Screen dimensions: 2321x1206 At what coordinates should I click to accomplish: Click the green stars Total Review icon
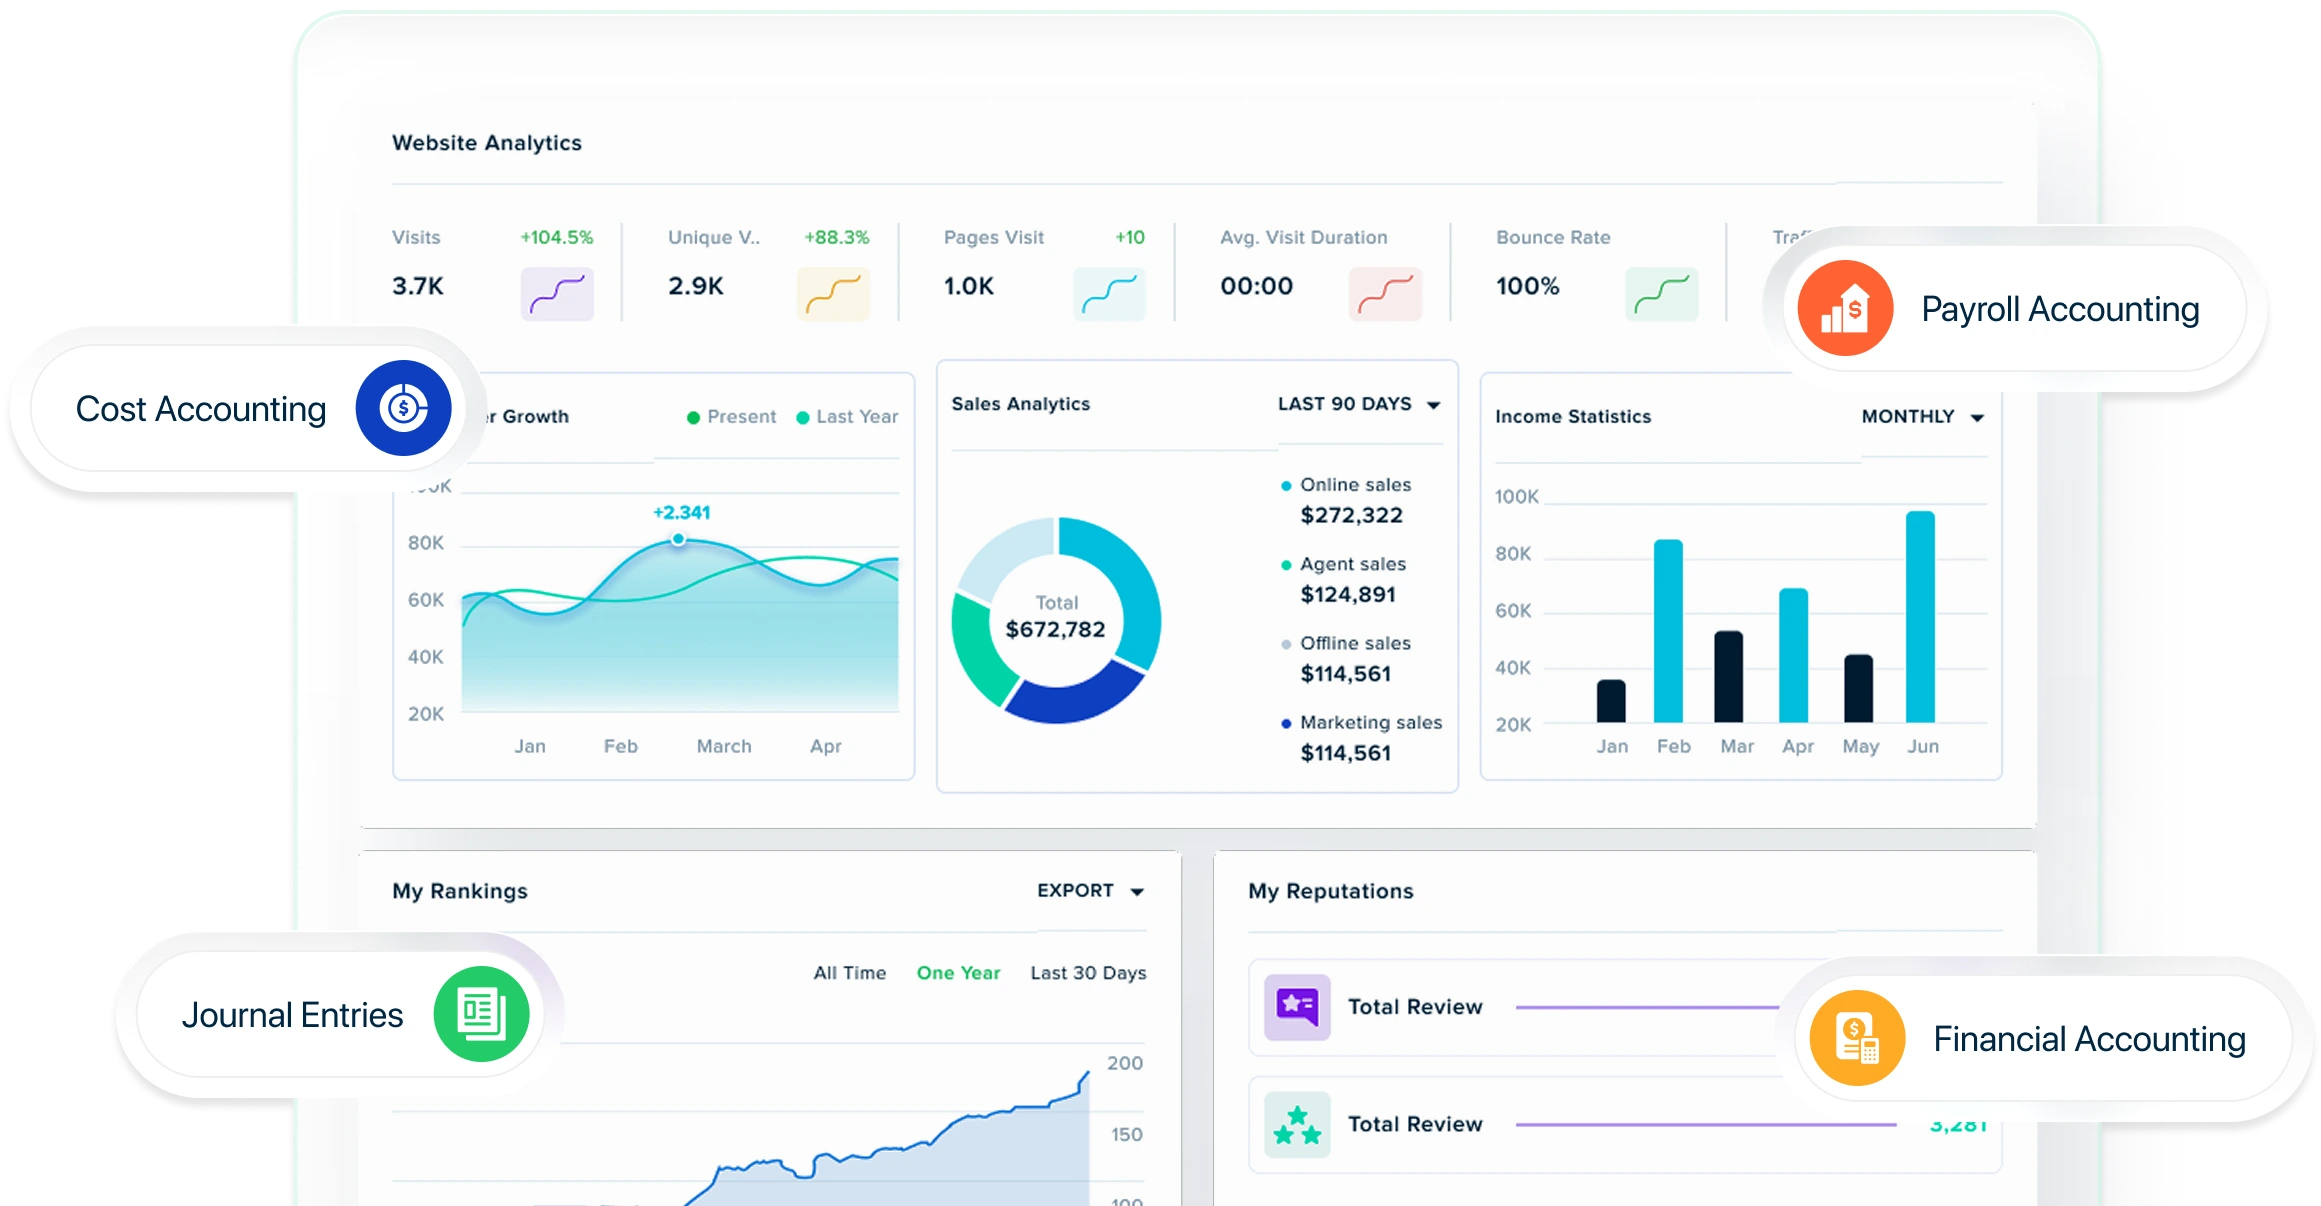click(x=1297, y=1124)
